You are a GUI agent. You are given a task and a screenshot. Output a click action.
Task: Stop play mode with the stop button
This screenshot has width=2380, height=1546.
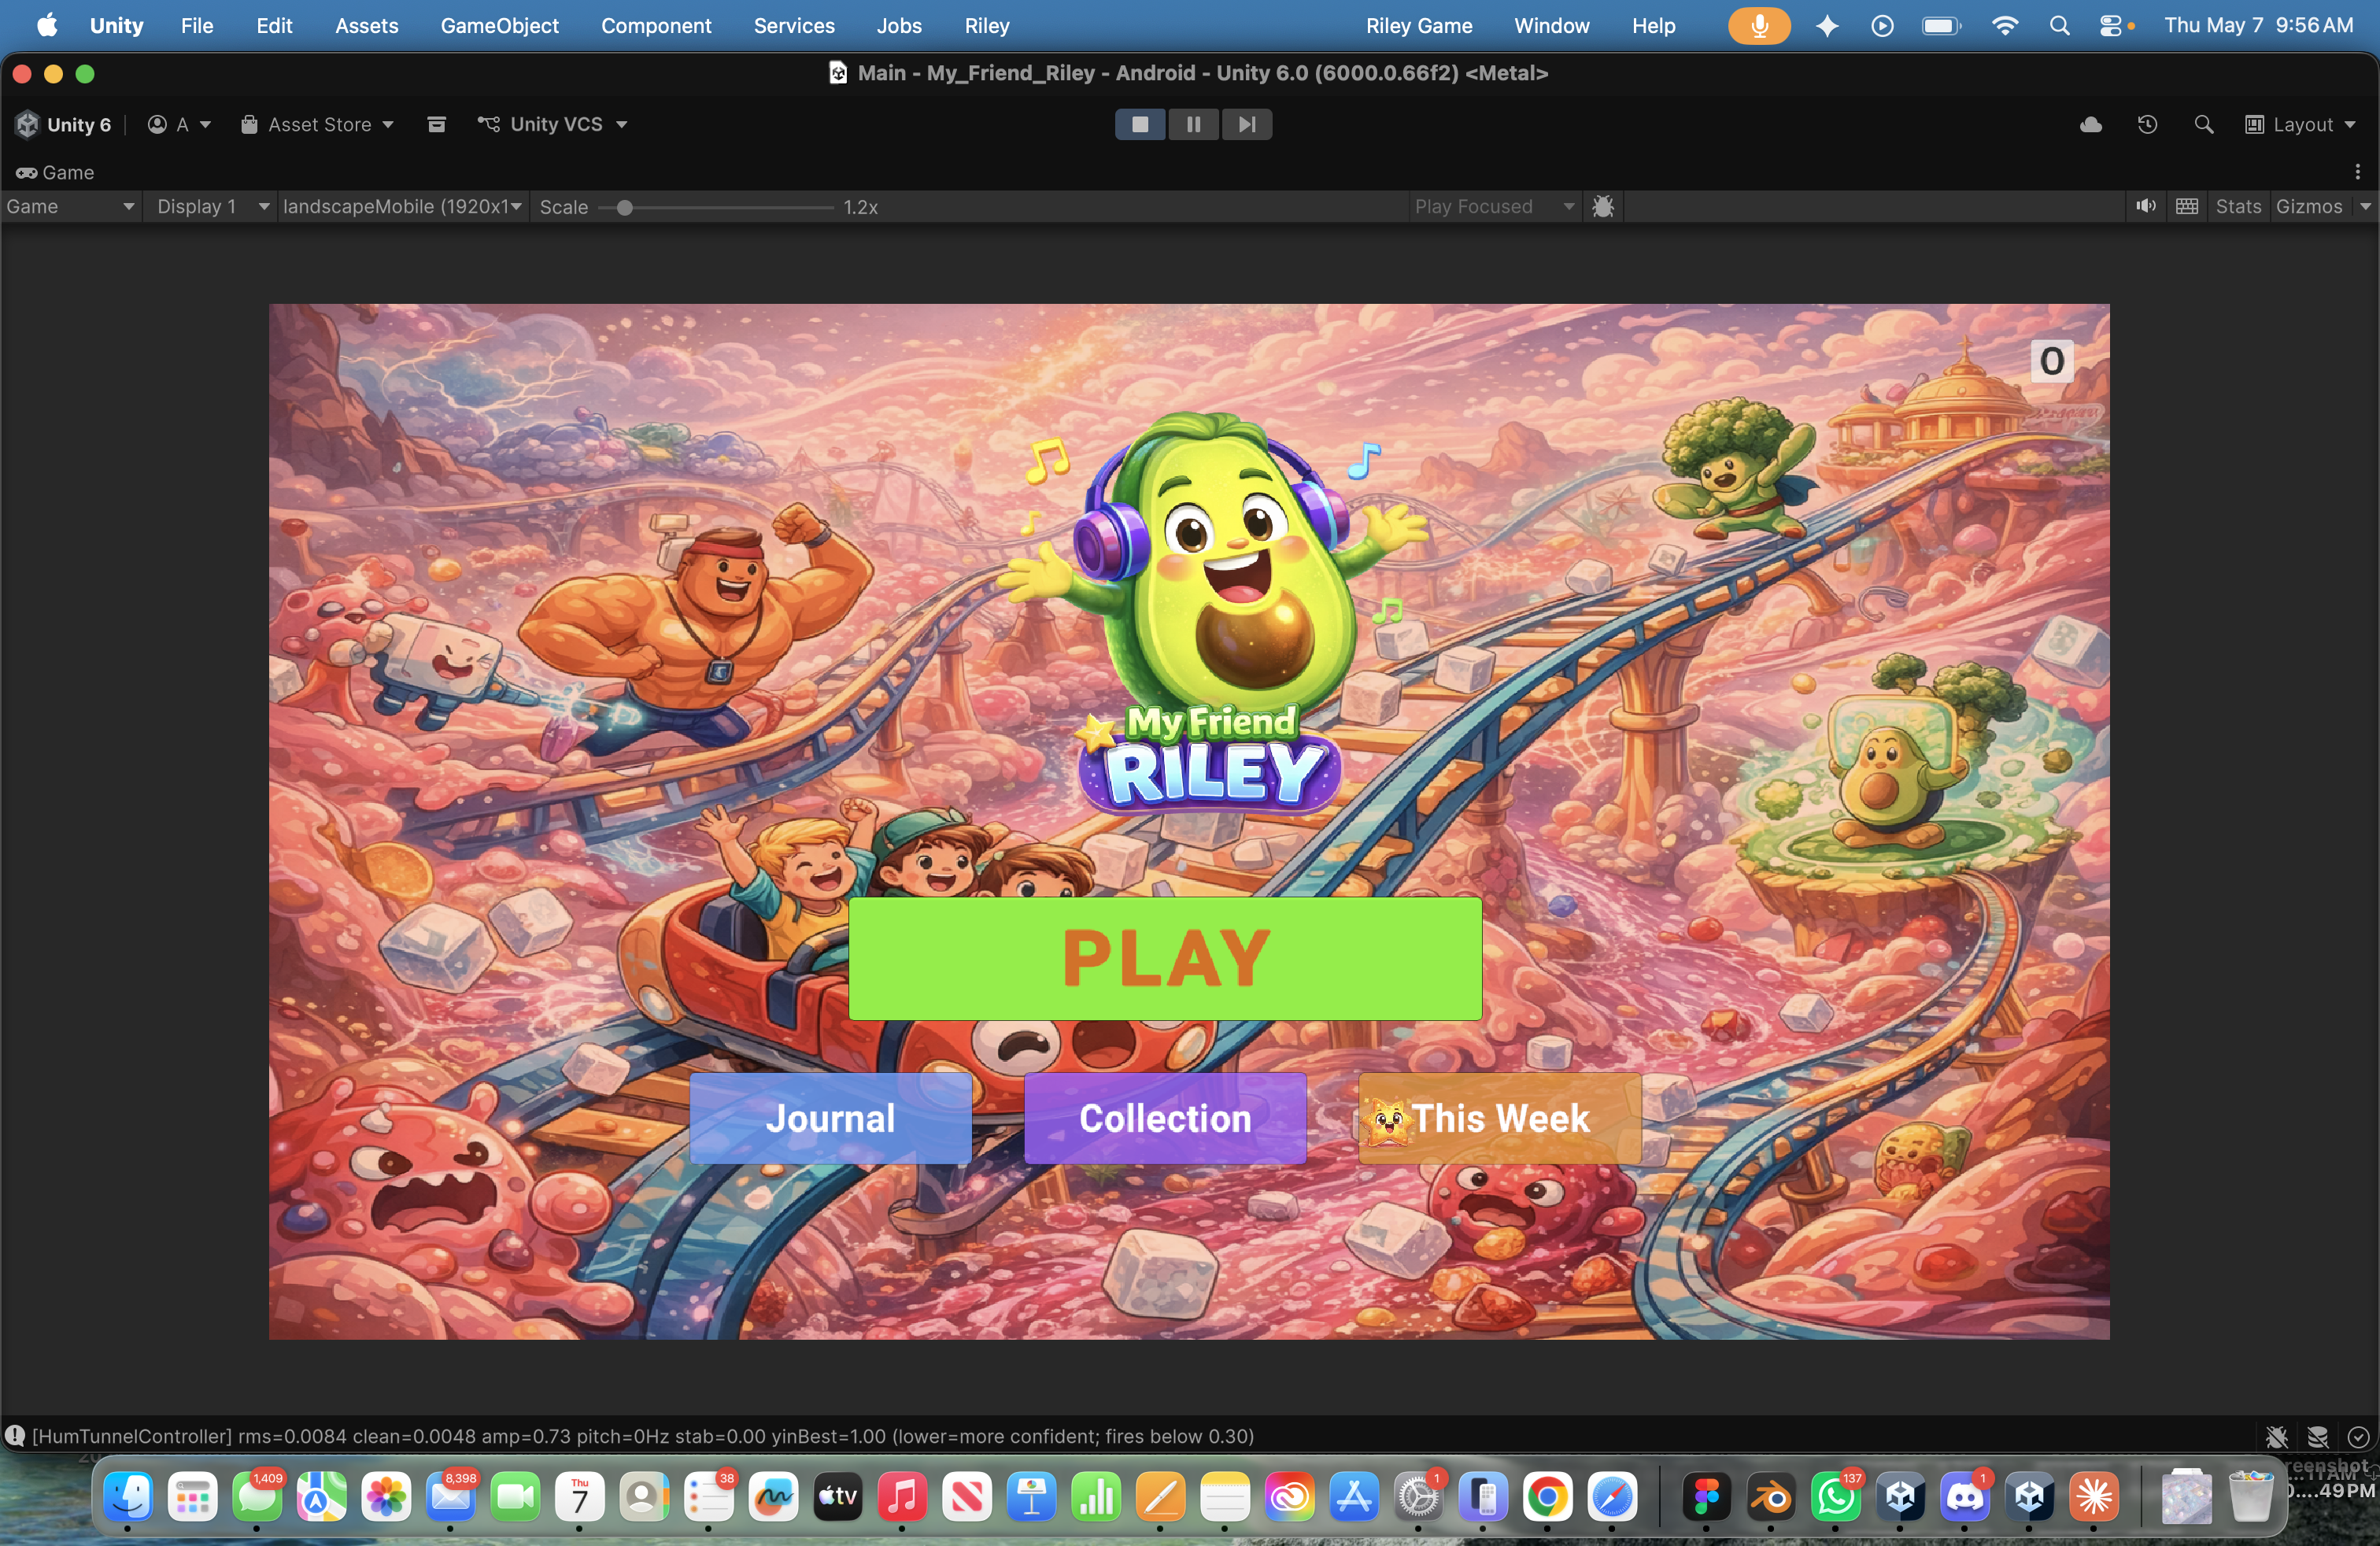click(1140, 124)
